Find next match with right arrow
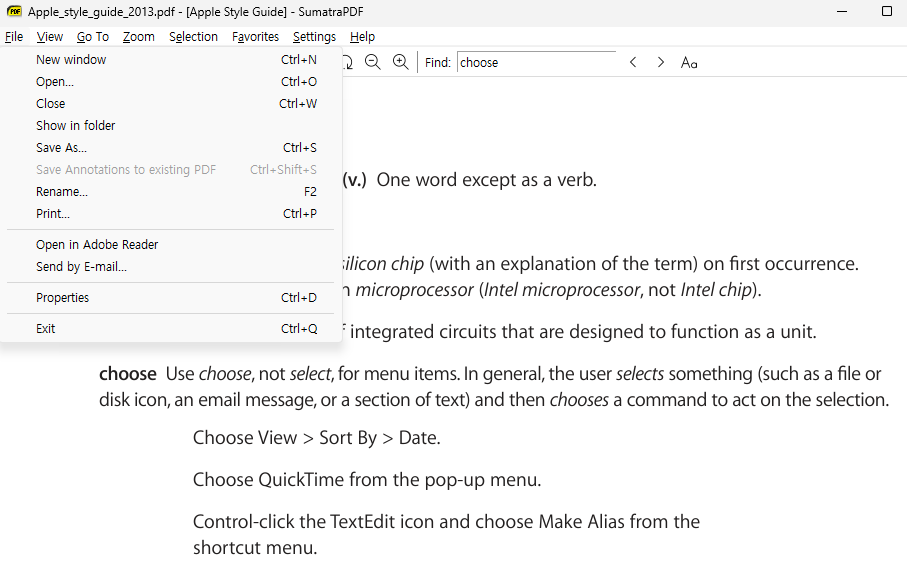This screenshot has width=907, height=570. coord(661,62)
